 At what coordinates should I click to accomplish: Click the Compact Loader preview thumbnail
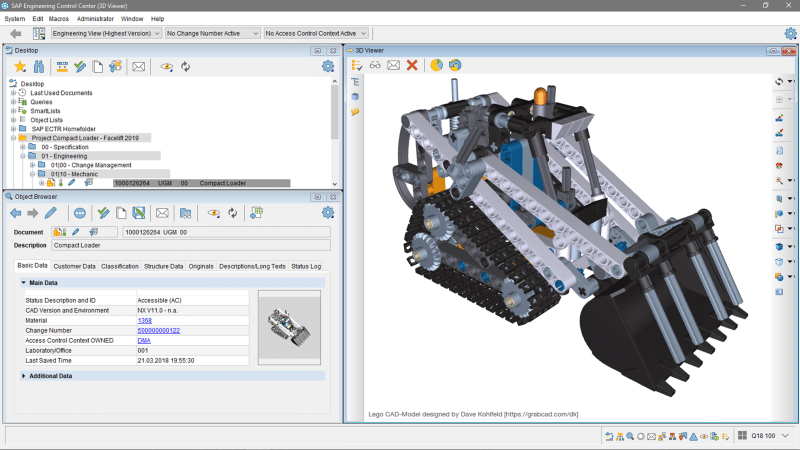pos(289,328)
